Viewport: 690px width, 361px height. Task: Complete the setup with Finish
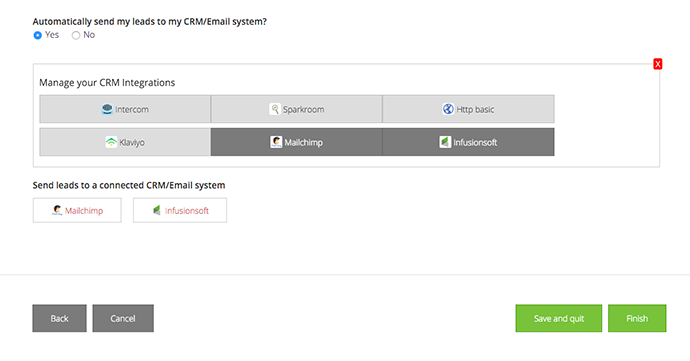point(637,318)
